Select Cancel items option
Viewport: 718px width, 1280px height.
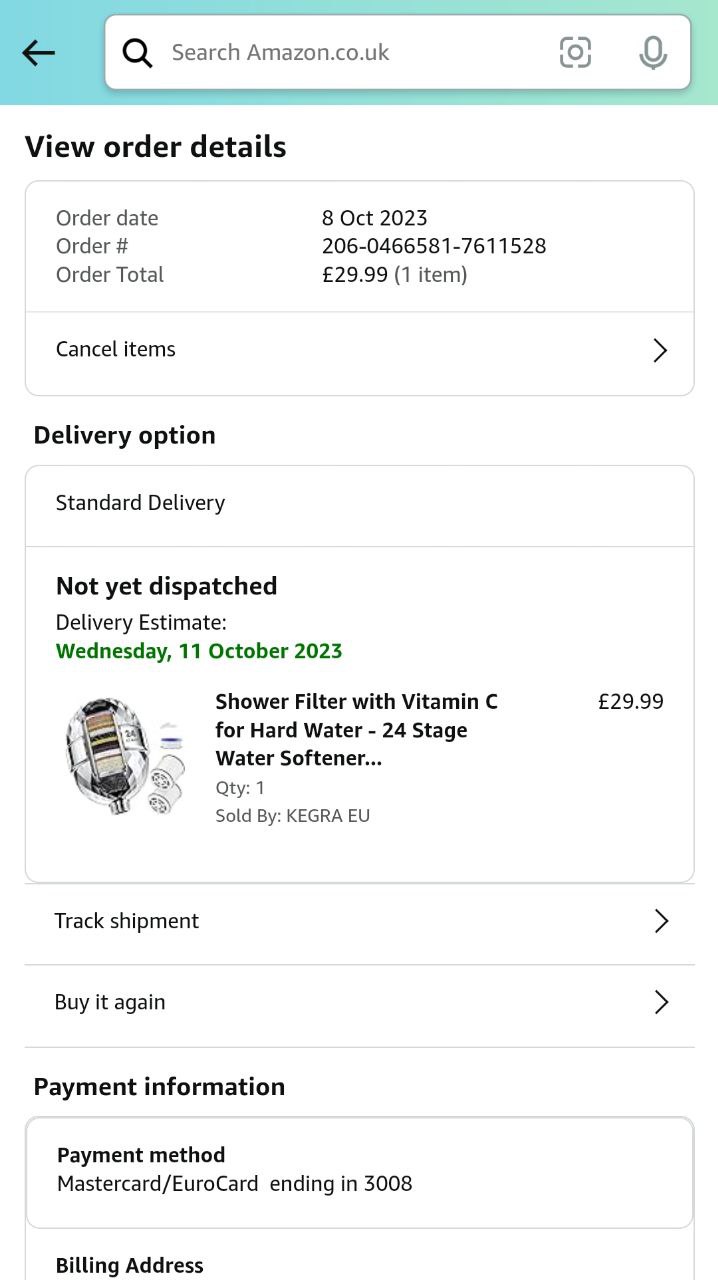116,349
